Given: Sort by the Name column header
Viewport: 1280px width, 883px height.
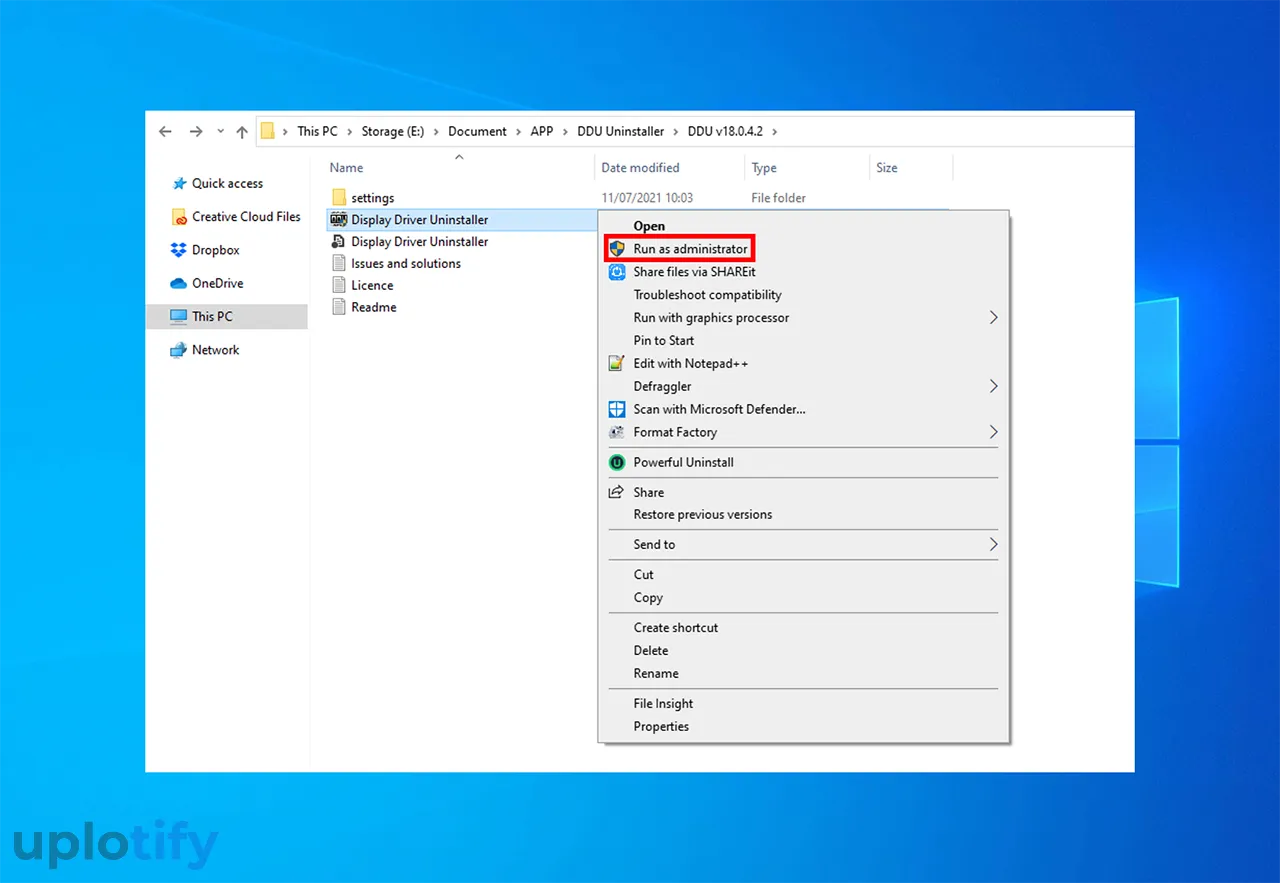Looking at the screenshot, I should (x=347, y=168).
